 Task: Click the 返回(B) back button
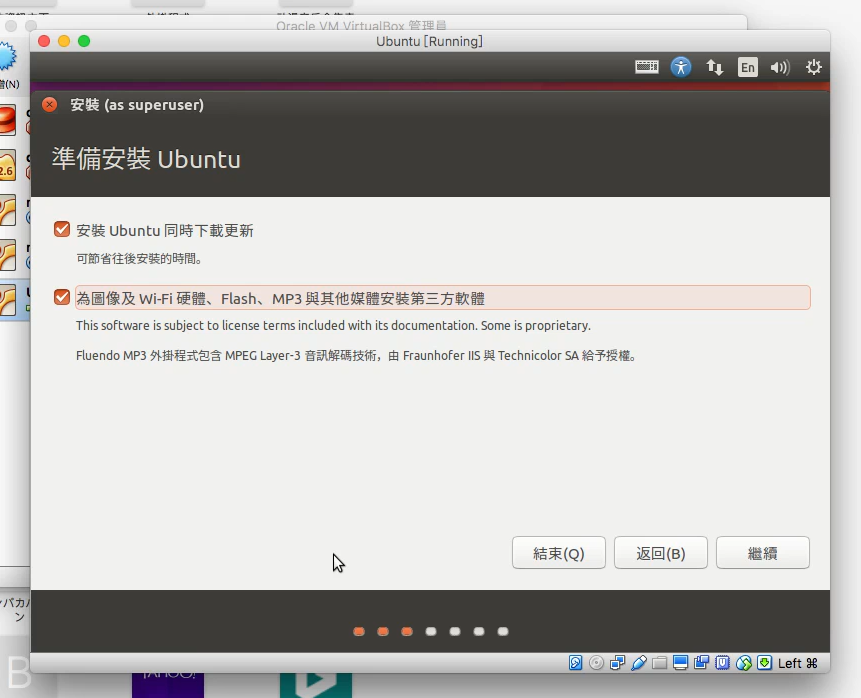coord(661,552)
